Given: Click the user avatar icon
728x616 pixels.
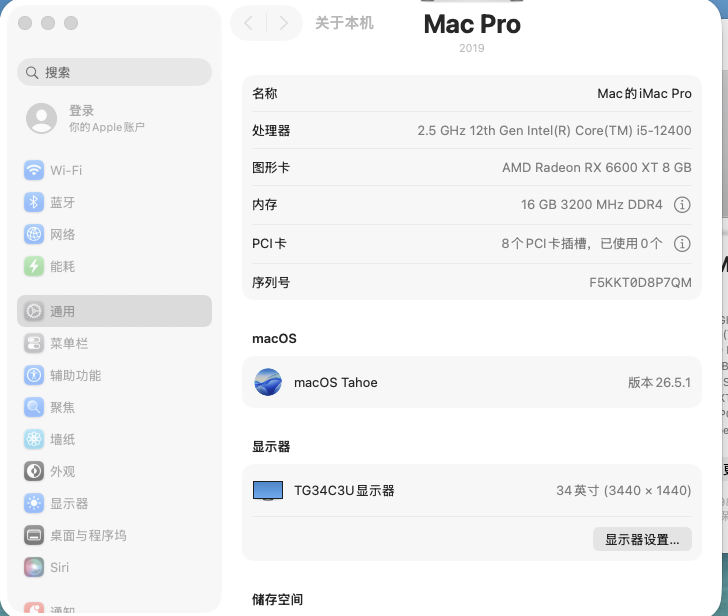Looking at the screenshot, I should (41, 118).
